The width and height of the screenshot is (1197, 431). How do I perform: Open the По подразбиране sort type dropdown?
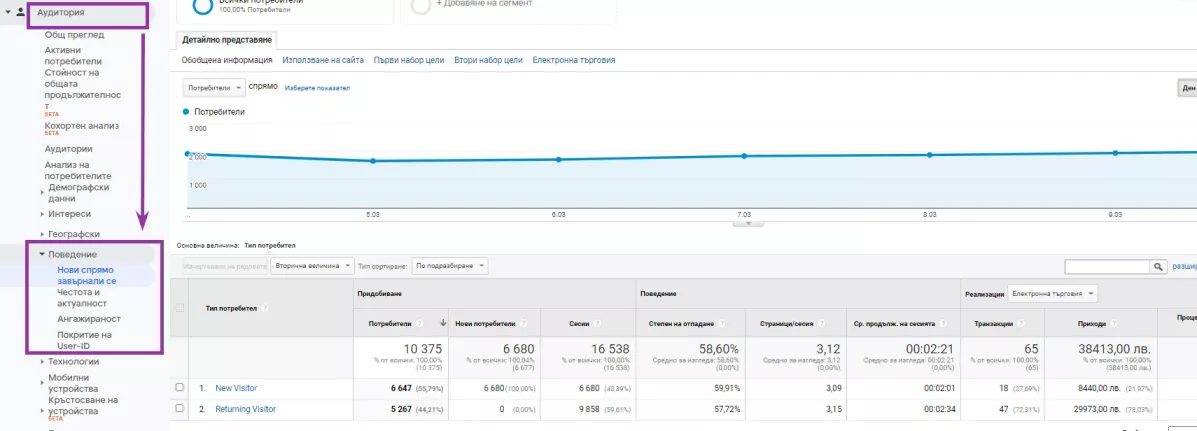pos(450,266)
